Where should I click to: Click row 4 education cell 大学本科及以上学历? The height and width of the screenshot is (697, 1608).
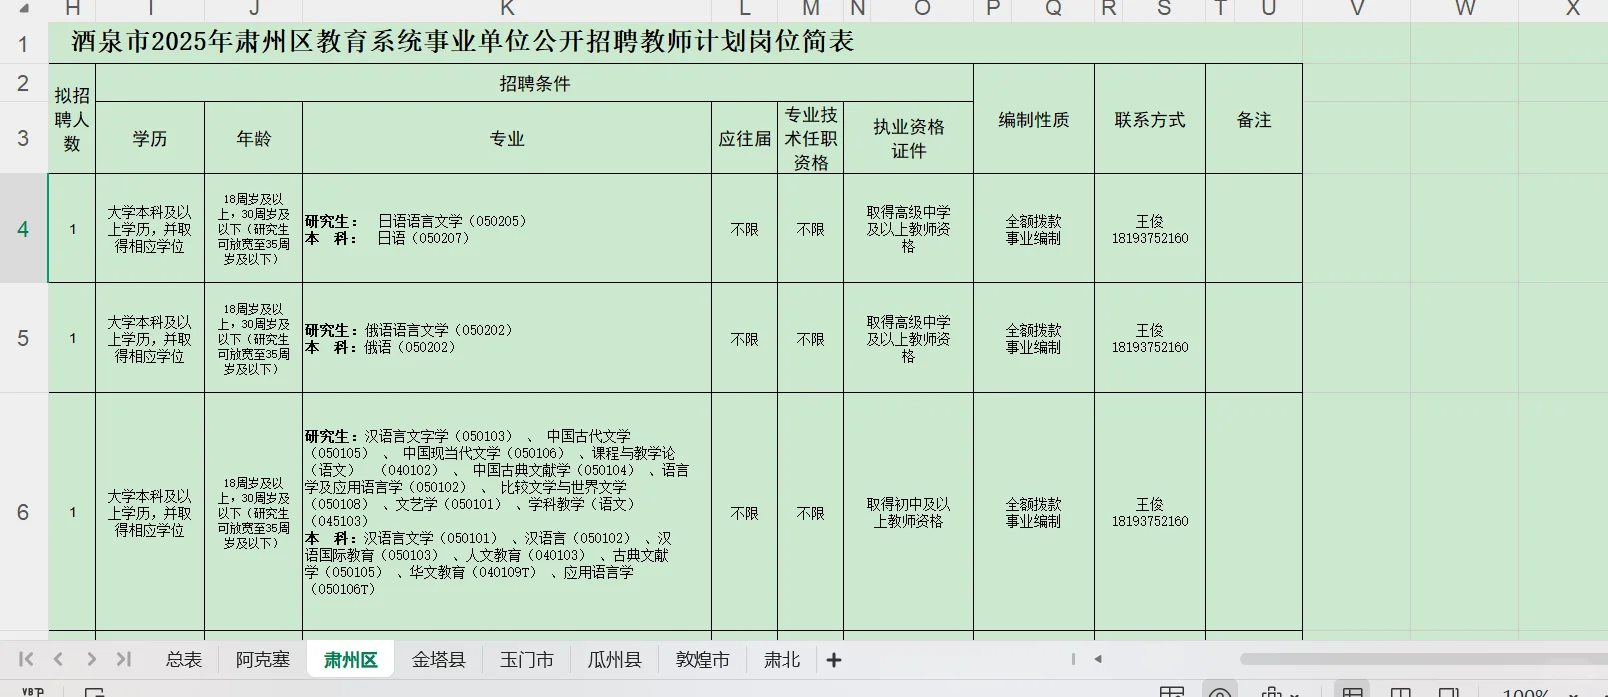click(150, 229)
